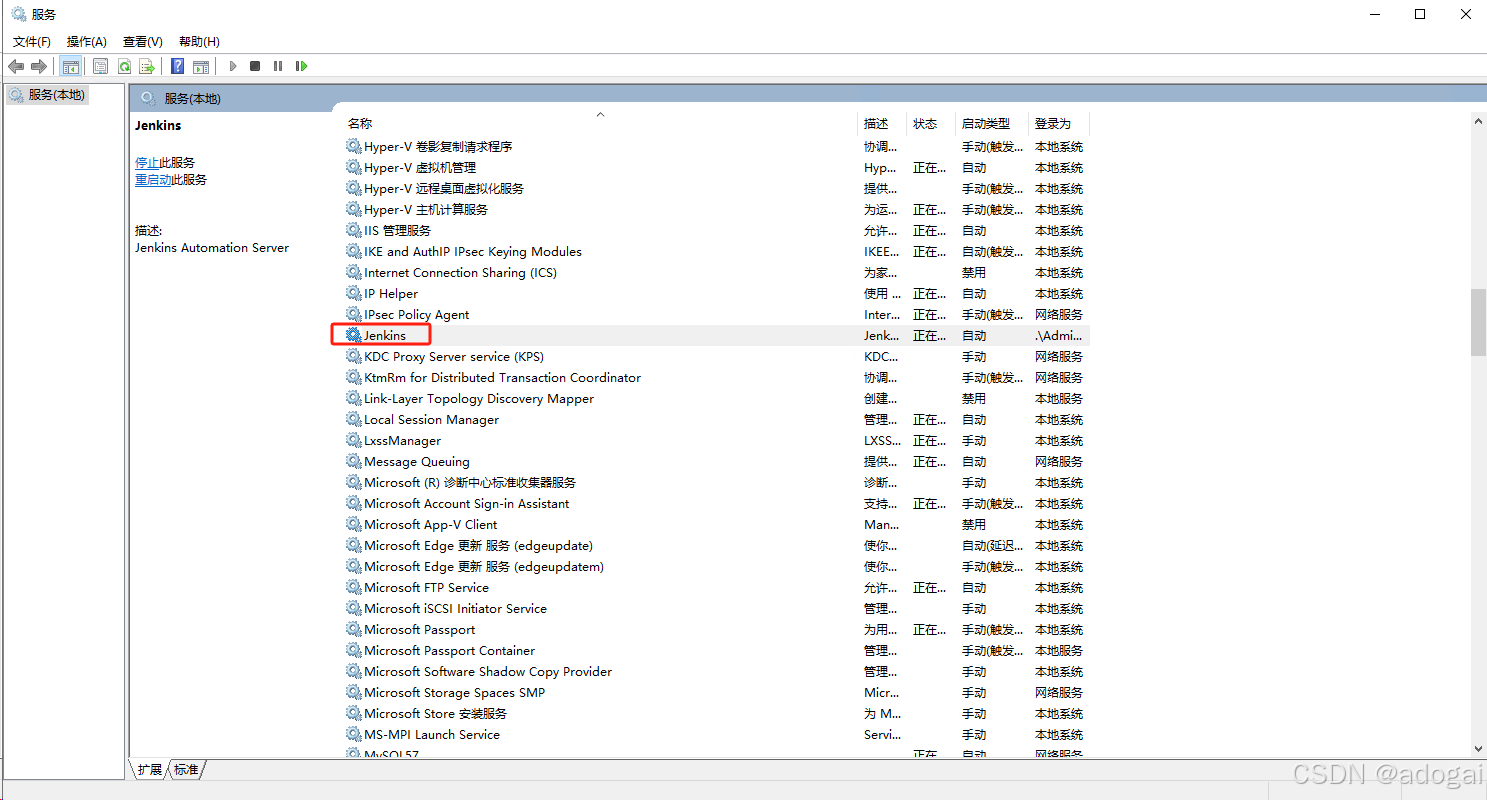The height and width of the screenshot is (800, 1487).
Task: Select Microsoft (R) 诊断中心标准收集器服务 row
Action: tap(716, 482)
